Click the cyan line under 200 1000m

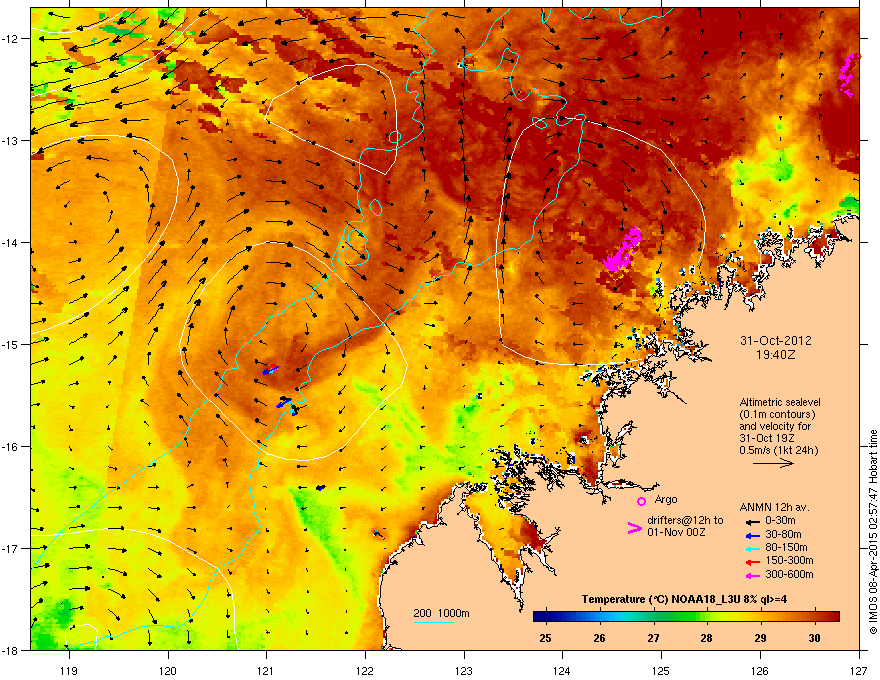(433, 622)
